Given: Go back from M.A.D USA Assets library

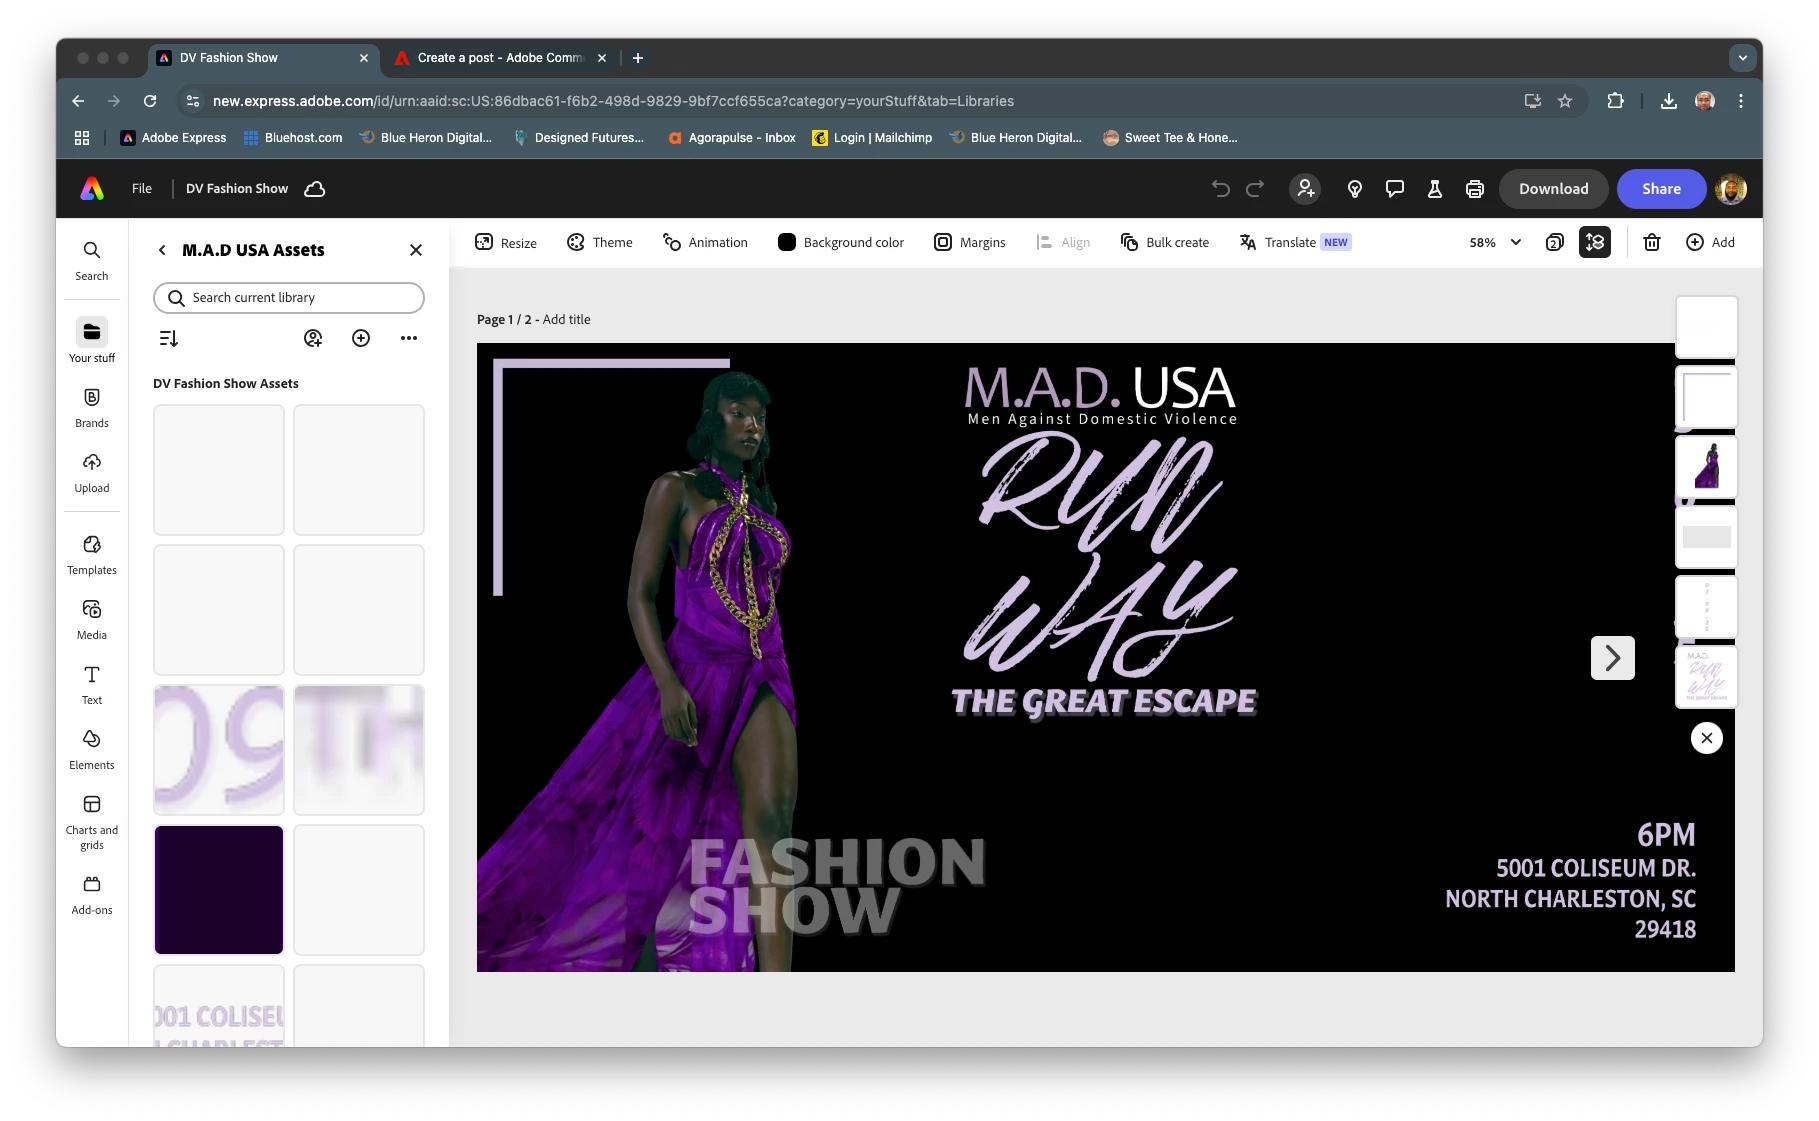Looking at the screenshot, I should [162, 250].
